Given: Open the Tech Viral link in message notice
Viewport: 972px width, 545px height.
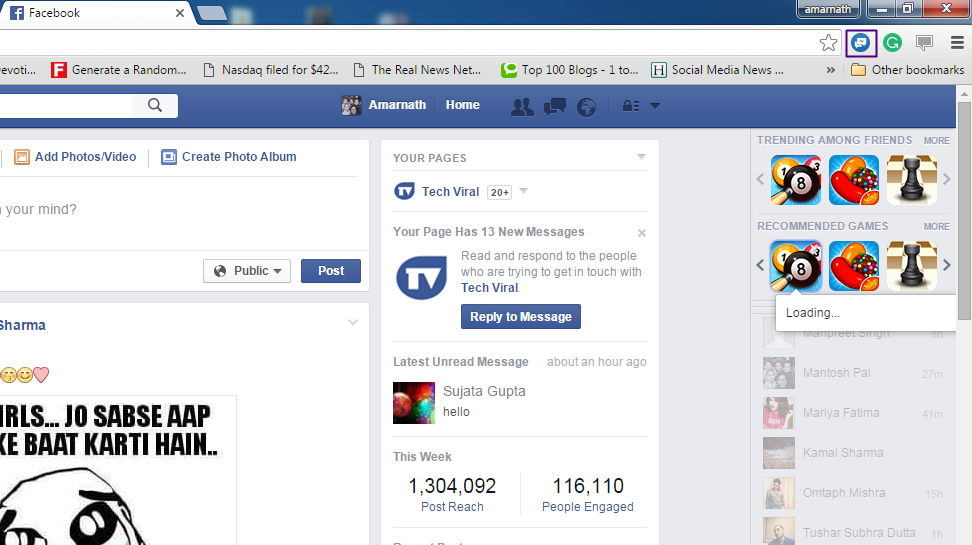Looking at the screenshot, I should coord(490,288).
